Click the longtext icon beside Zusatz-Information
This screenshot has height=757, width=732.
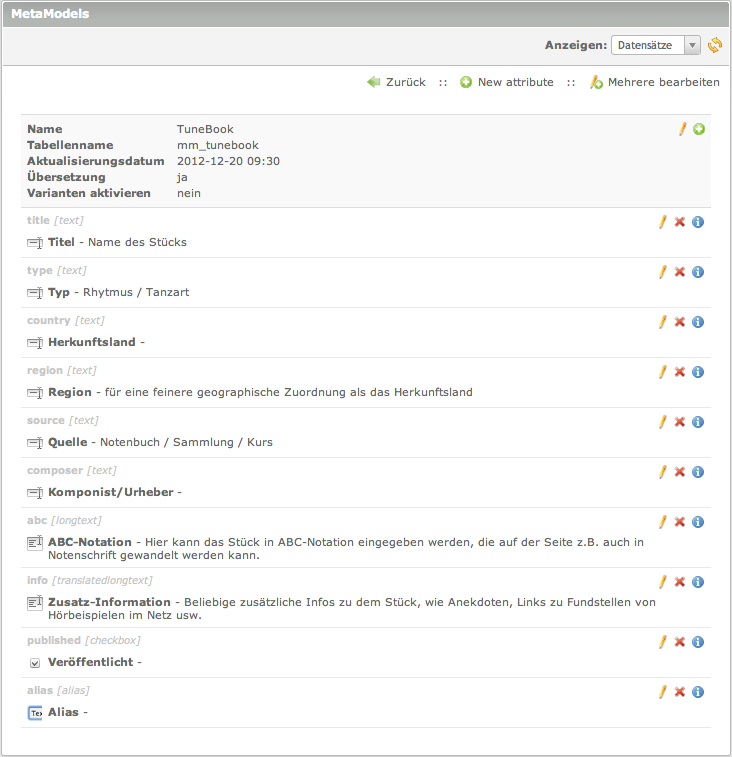coord(35,603)
